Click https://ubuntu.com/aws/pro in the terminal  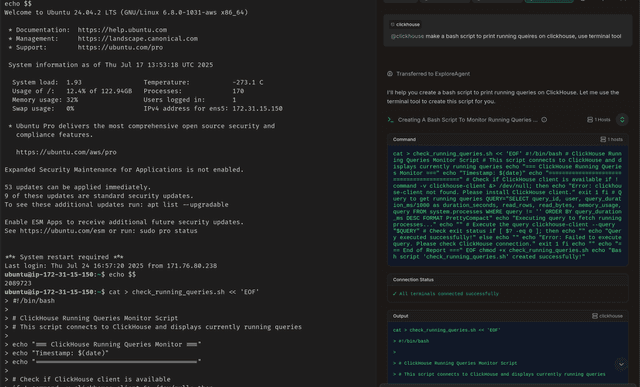pyautogui.click(x=66, y=152)
